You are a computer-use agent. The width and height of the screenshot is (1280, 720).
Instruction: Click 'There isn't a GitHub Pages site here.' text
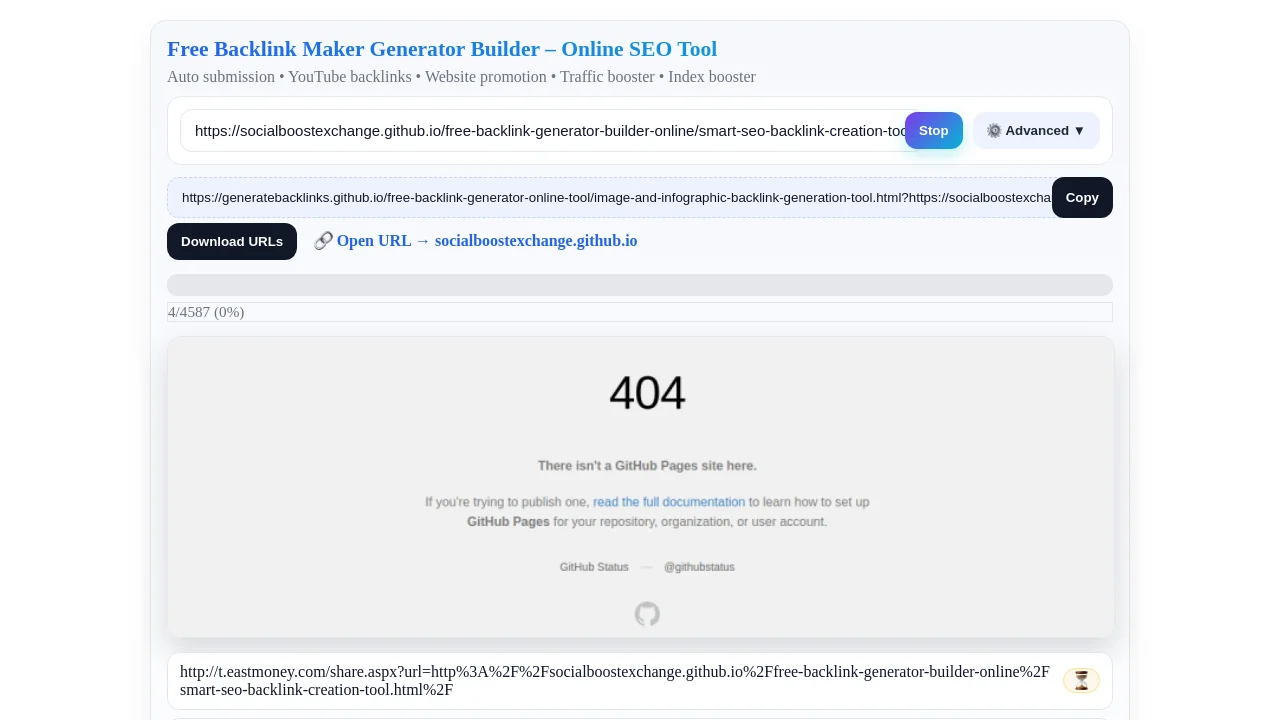pyautogui.click(x=647, y=466)
